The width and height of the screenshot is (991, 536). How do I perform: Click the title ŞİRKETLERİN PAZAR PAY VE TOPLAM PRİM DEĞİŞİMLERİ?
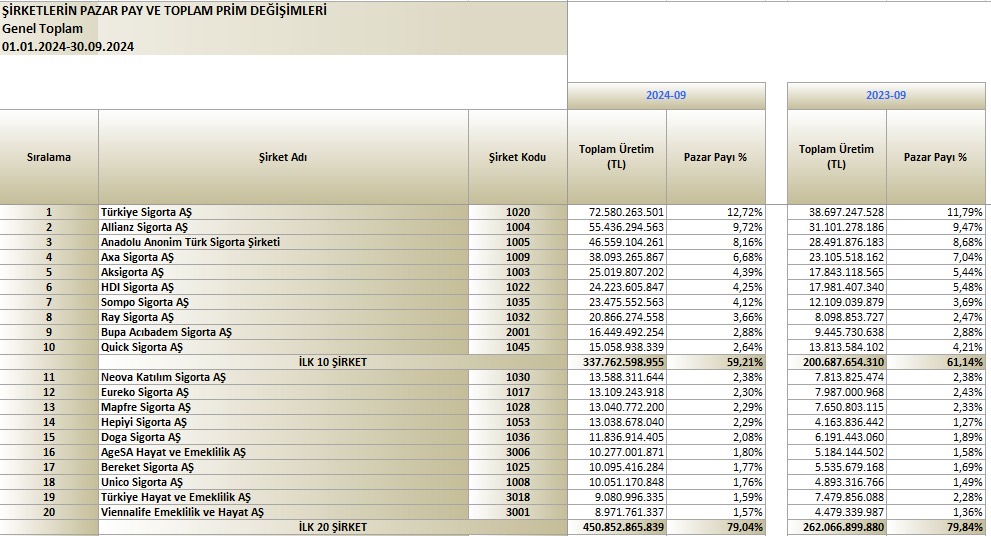pyautogui.click(x=164, y=11)
